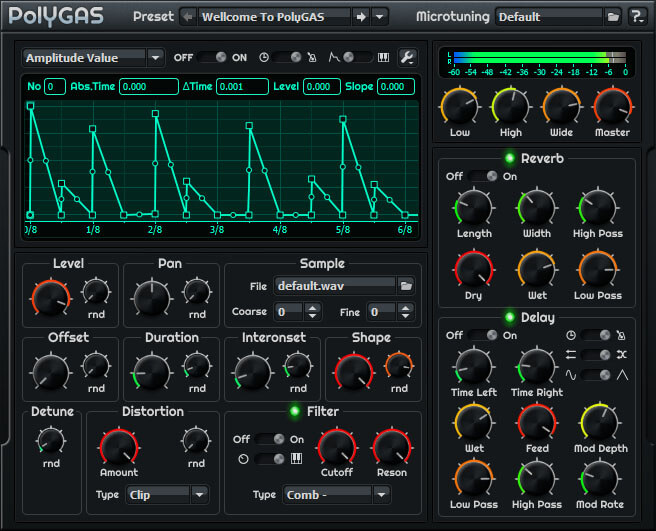This screenshot has width=656, height=531.
Task: Click the Microtuning folder browse icon
Action: pos(613,17)
